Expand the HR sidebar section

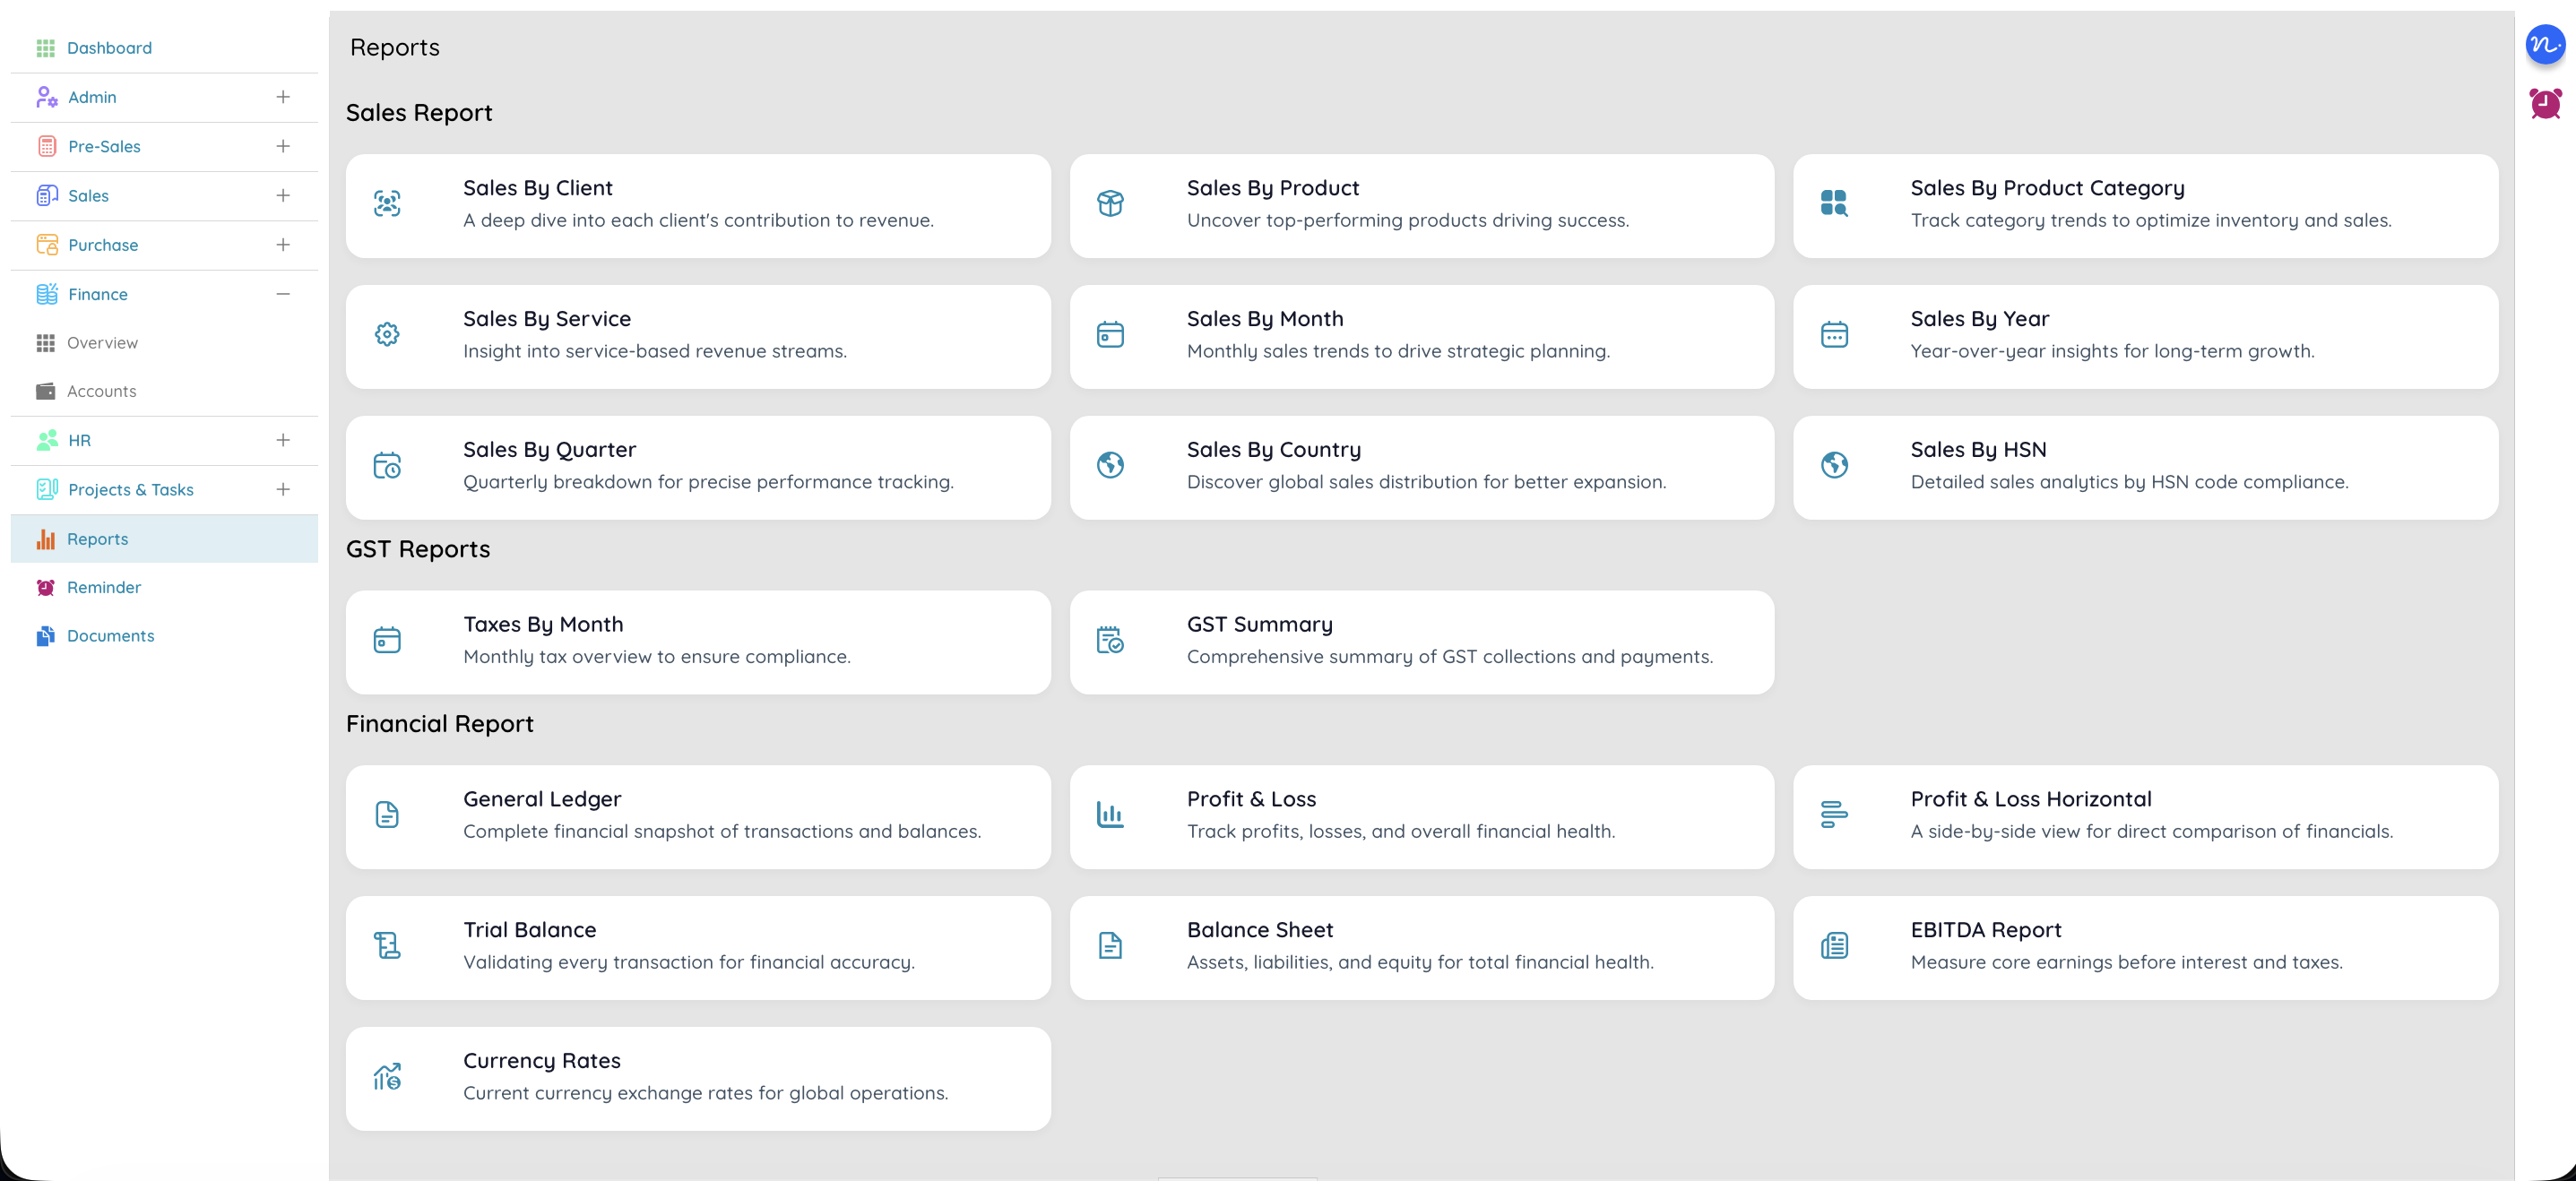[283, 440]
